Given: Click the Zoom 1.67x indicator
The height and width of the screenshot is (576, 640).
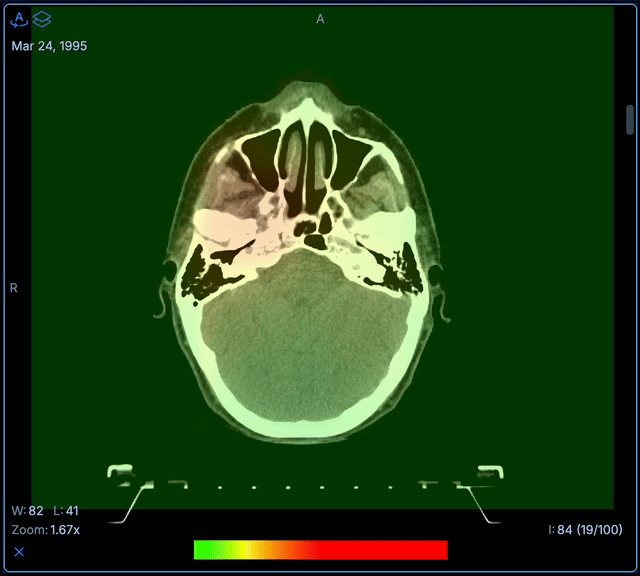Looking at the screenshot, I should [46, 529].
